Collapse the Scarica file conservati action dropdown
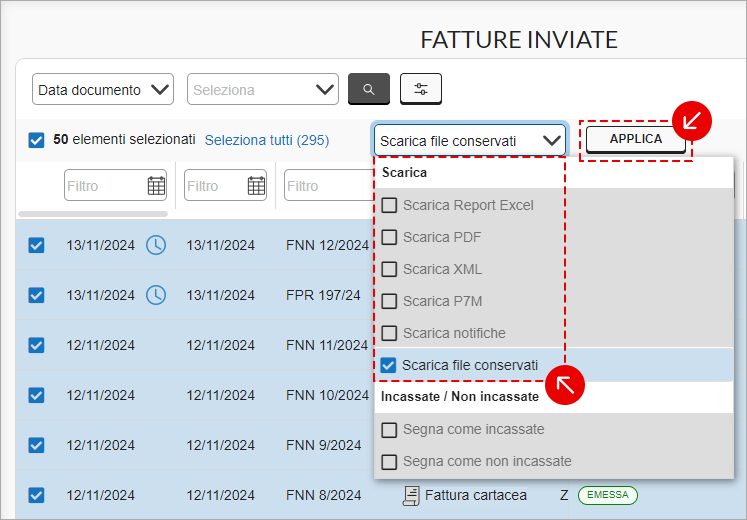 [470, 140]
